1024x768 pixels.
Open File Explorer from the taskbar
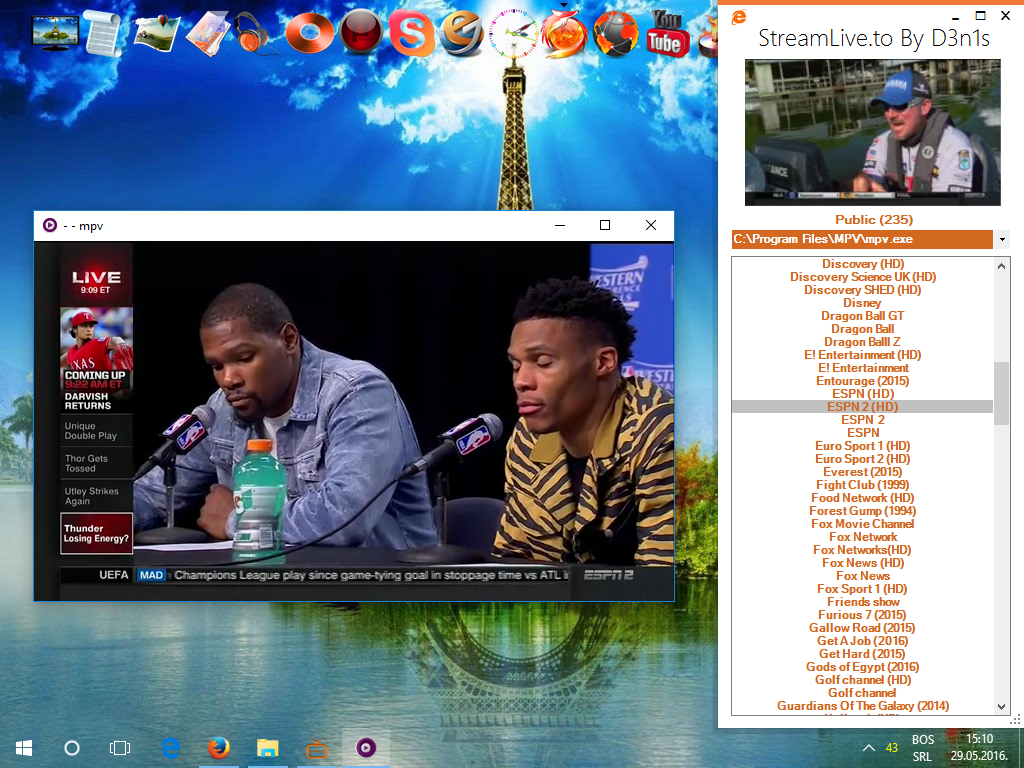(x=268, y=748)
